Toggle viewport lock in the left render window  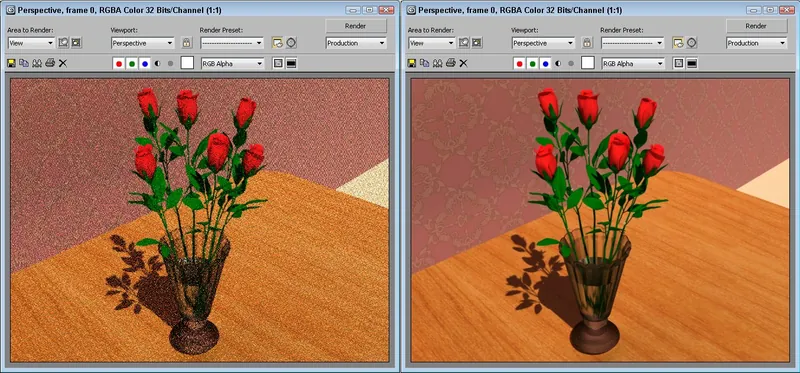point(187,43)
